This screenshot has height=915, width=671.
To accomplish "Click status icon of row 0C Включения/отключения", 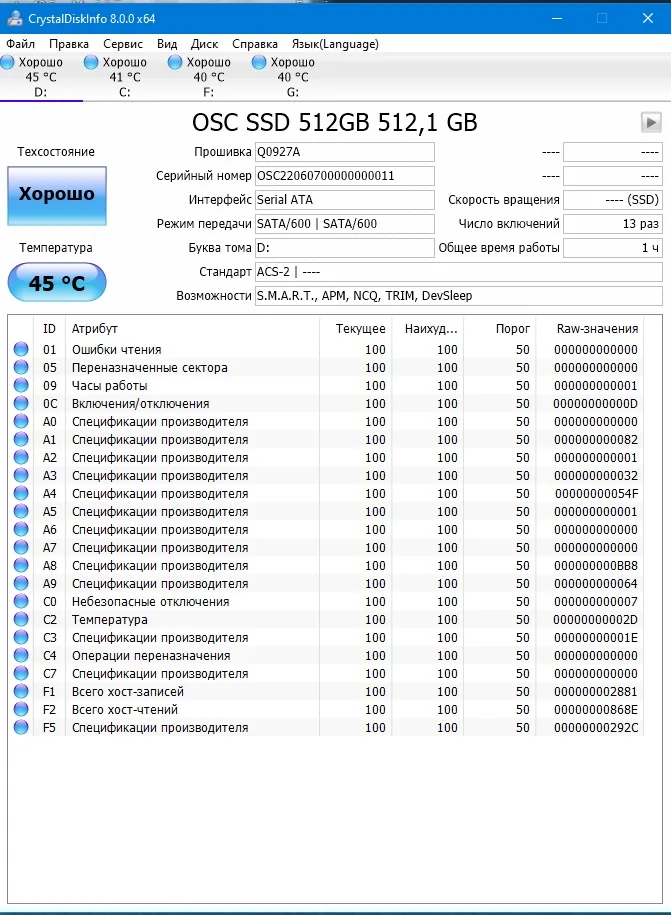I will 21,403.
